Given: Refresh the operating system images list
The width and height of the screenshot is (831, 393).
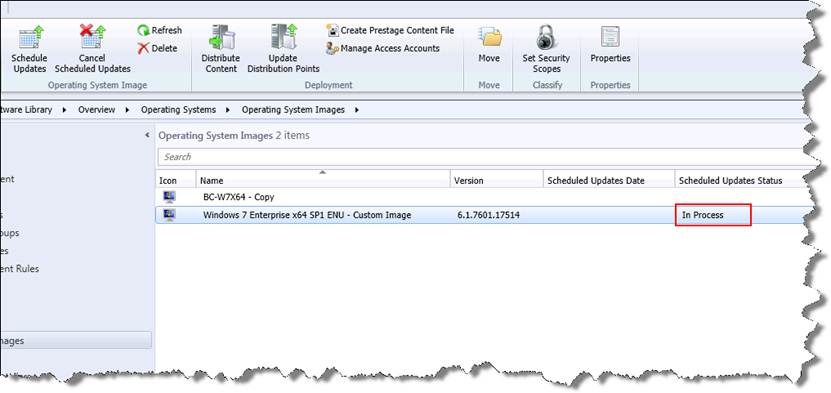Looking at the screenshot, I should point(160,30).
